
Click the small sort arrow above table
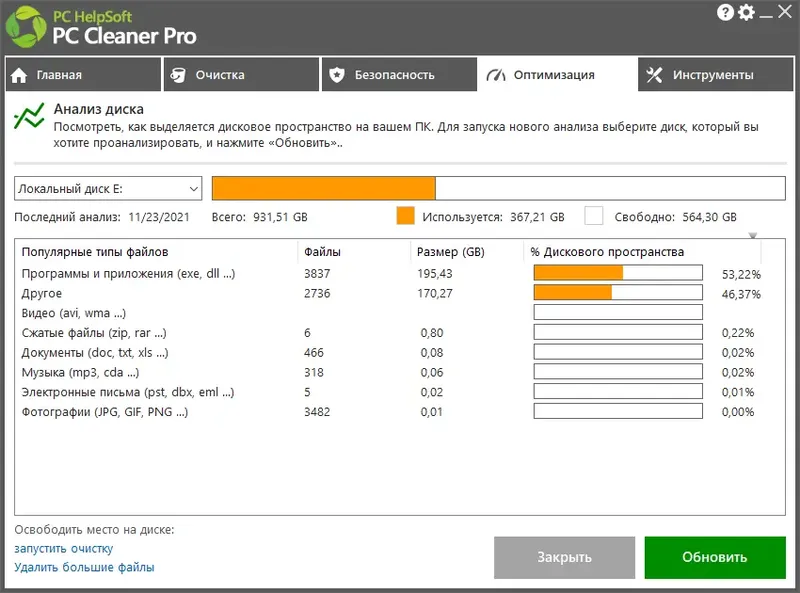tap(753, 235)
